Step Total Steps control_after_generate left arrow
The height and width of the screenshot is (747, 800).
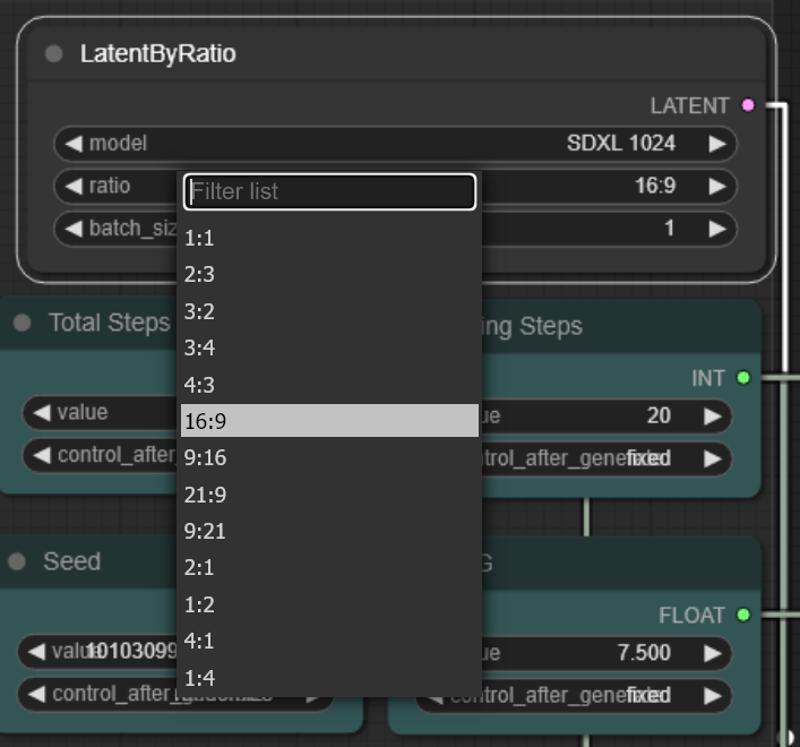pyautogui.click(x=42, y=455)
